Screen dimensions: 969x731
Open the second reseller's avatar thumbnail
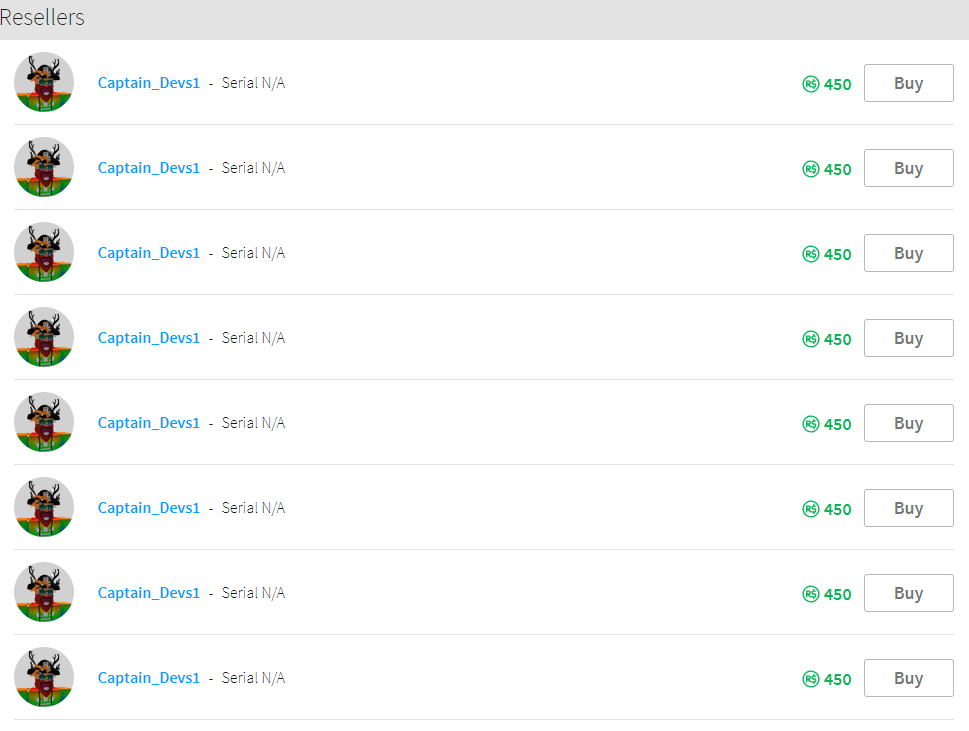[44, 167]
